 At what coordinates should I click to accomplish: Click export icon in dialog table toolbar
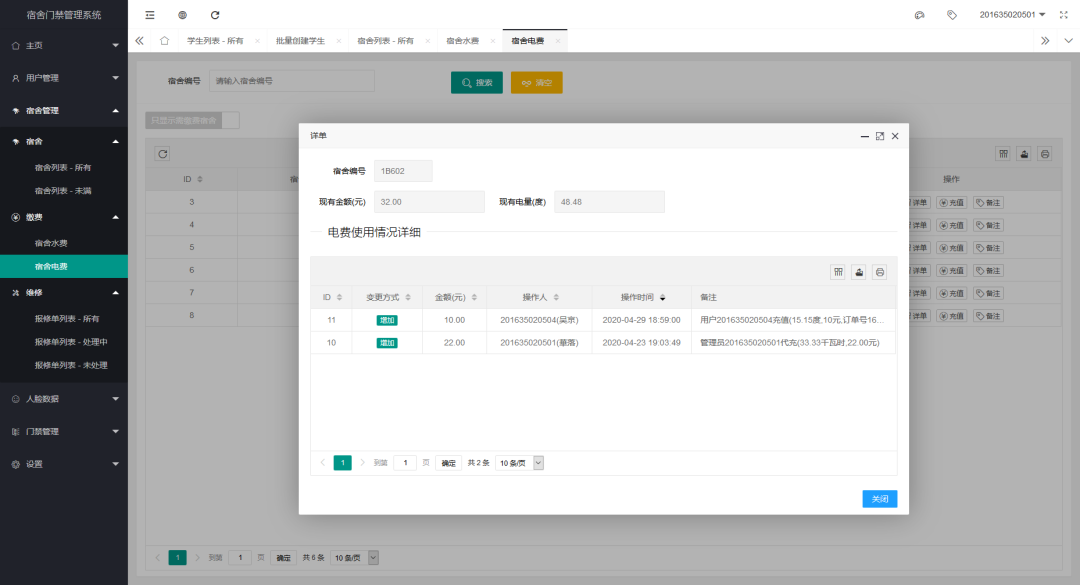pyautogui.click(x=859, y=272)
